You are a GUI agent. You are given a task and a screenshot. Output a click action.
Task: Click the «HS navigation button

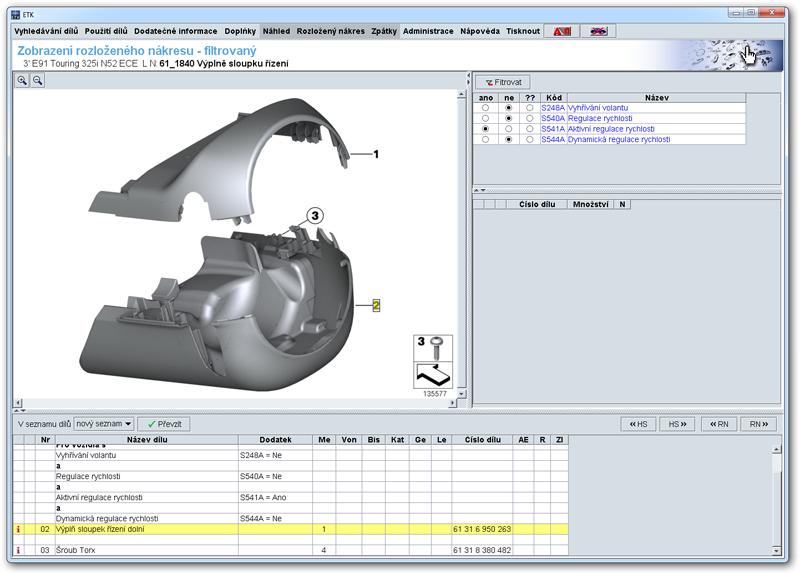click(638, 424)
